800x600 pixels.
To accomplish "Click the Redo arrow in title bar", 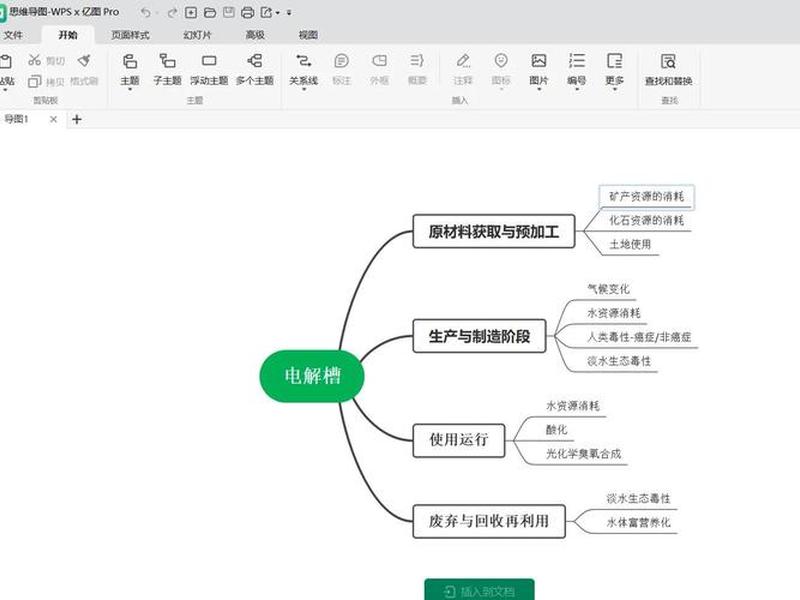I will [172, 13].
